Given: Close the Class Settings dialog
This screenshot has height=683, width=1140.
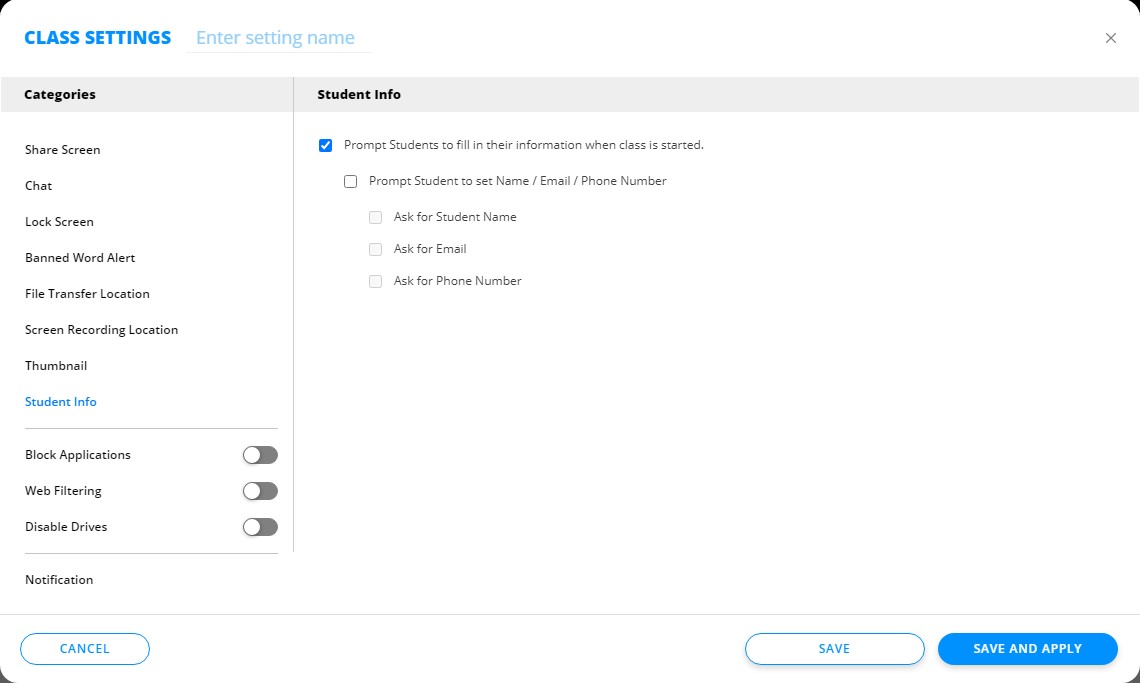Looking at the screenshot, I should (x=1110, y=38).
